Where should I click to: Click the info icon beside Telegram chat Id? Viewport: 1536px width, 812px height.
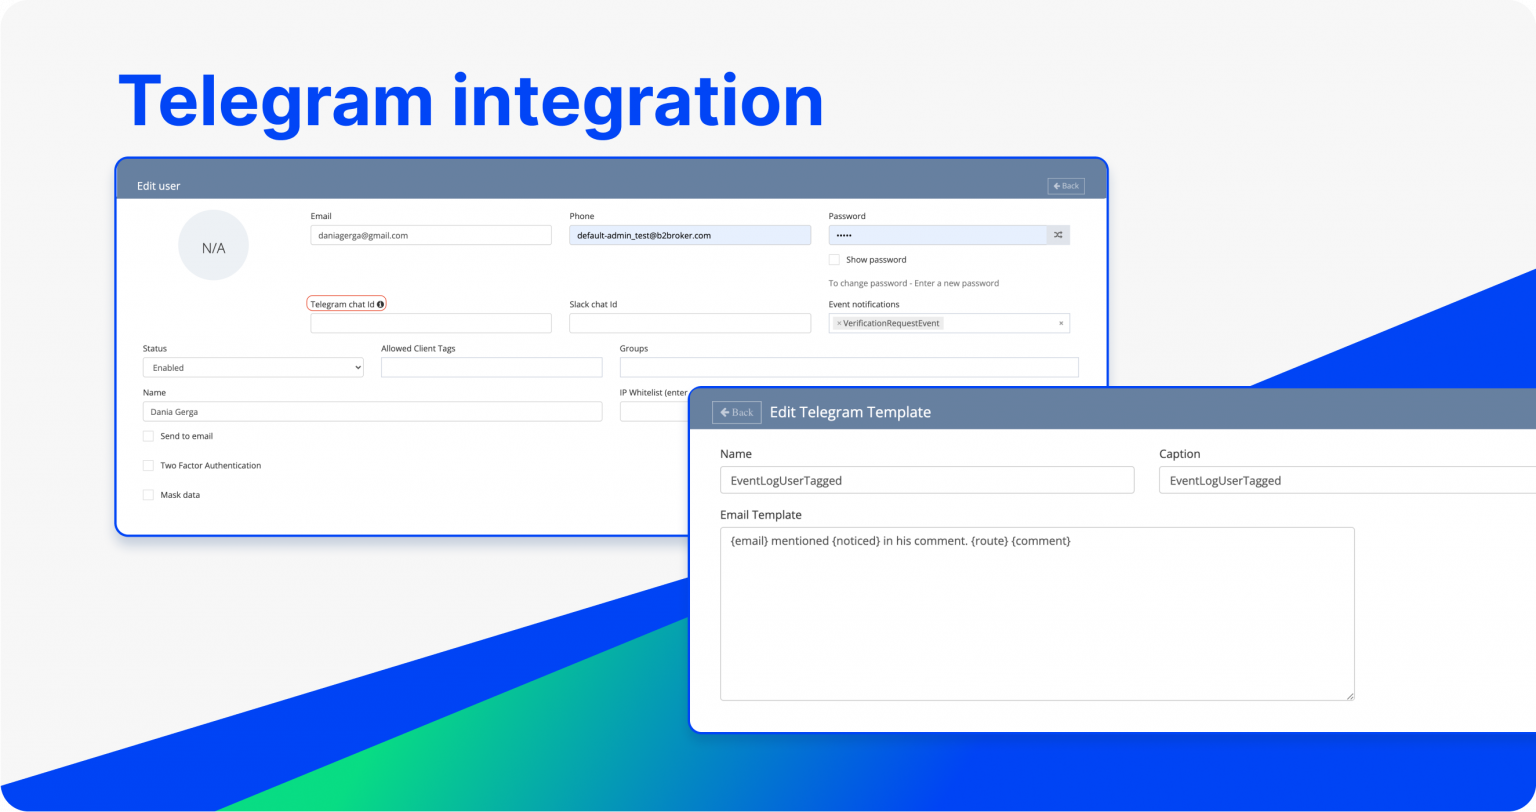pyautogui.click(x=380, y=302)
